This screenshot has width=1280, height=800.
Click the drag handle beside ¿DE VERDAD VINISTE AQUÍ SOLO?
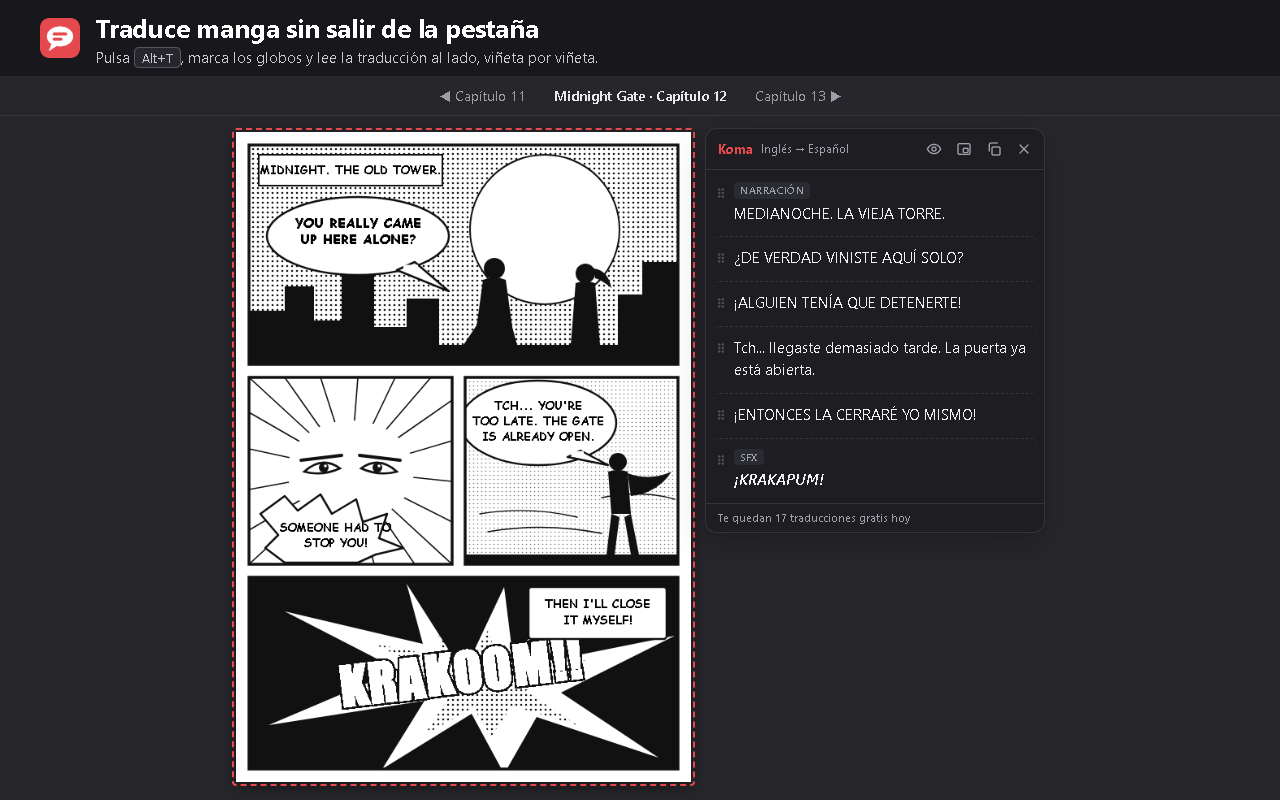[721, 258]
